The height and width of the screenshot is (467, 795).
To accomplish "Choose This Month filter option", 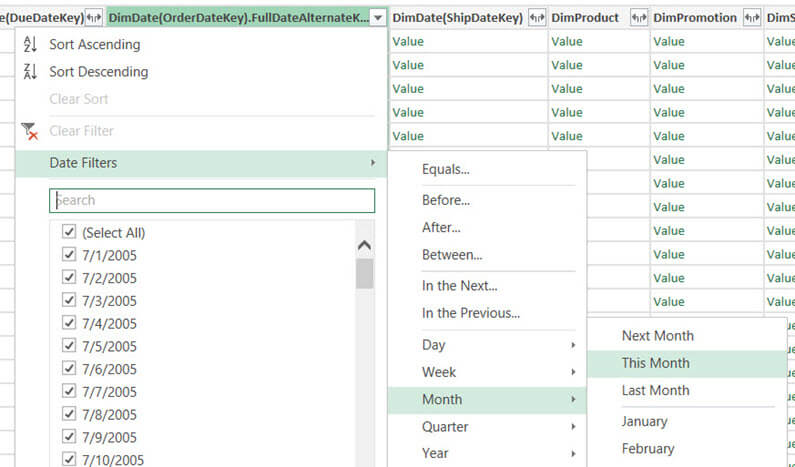I will point(655,363).
